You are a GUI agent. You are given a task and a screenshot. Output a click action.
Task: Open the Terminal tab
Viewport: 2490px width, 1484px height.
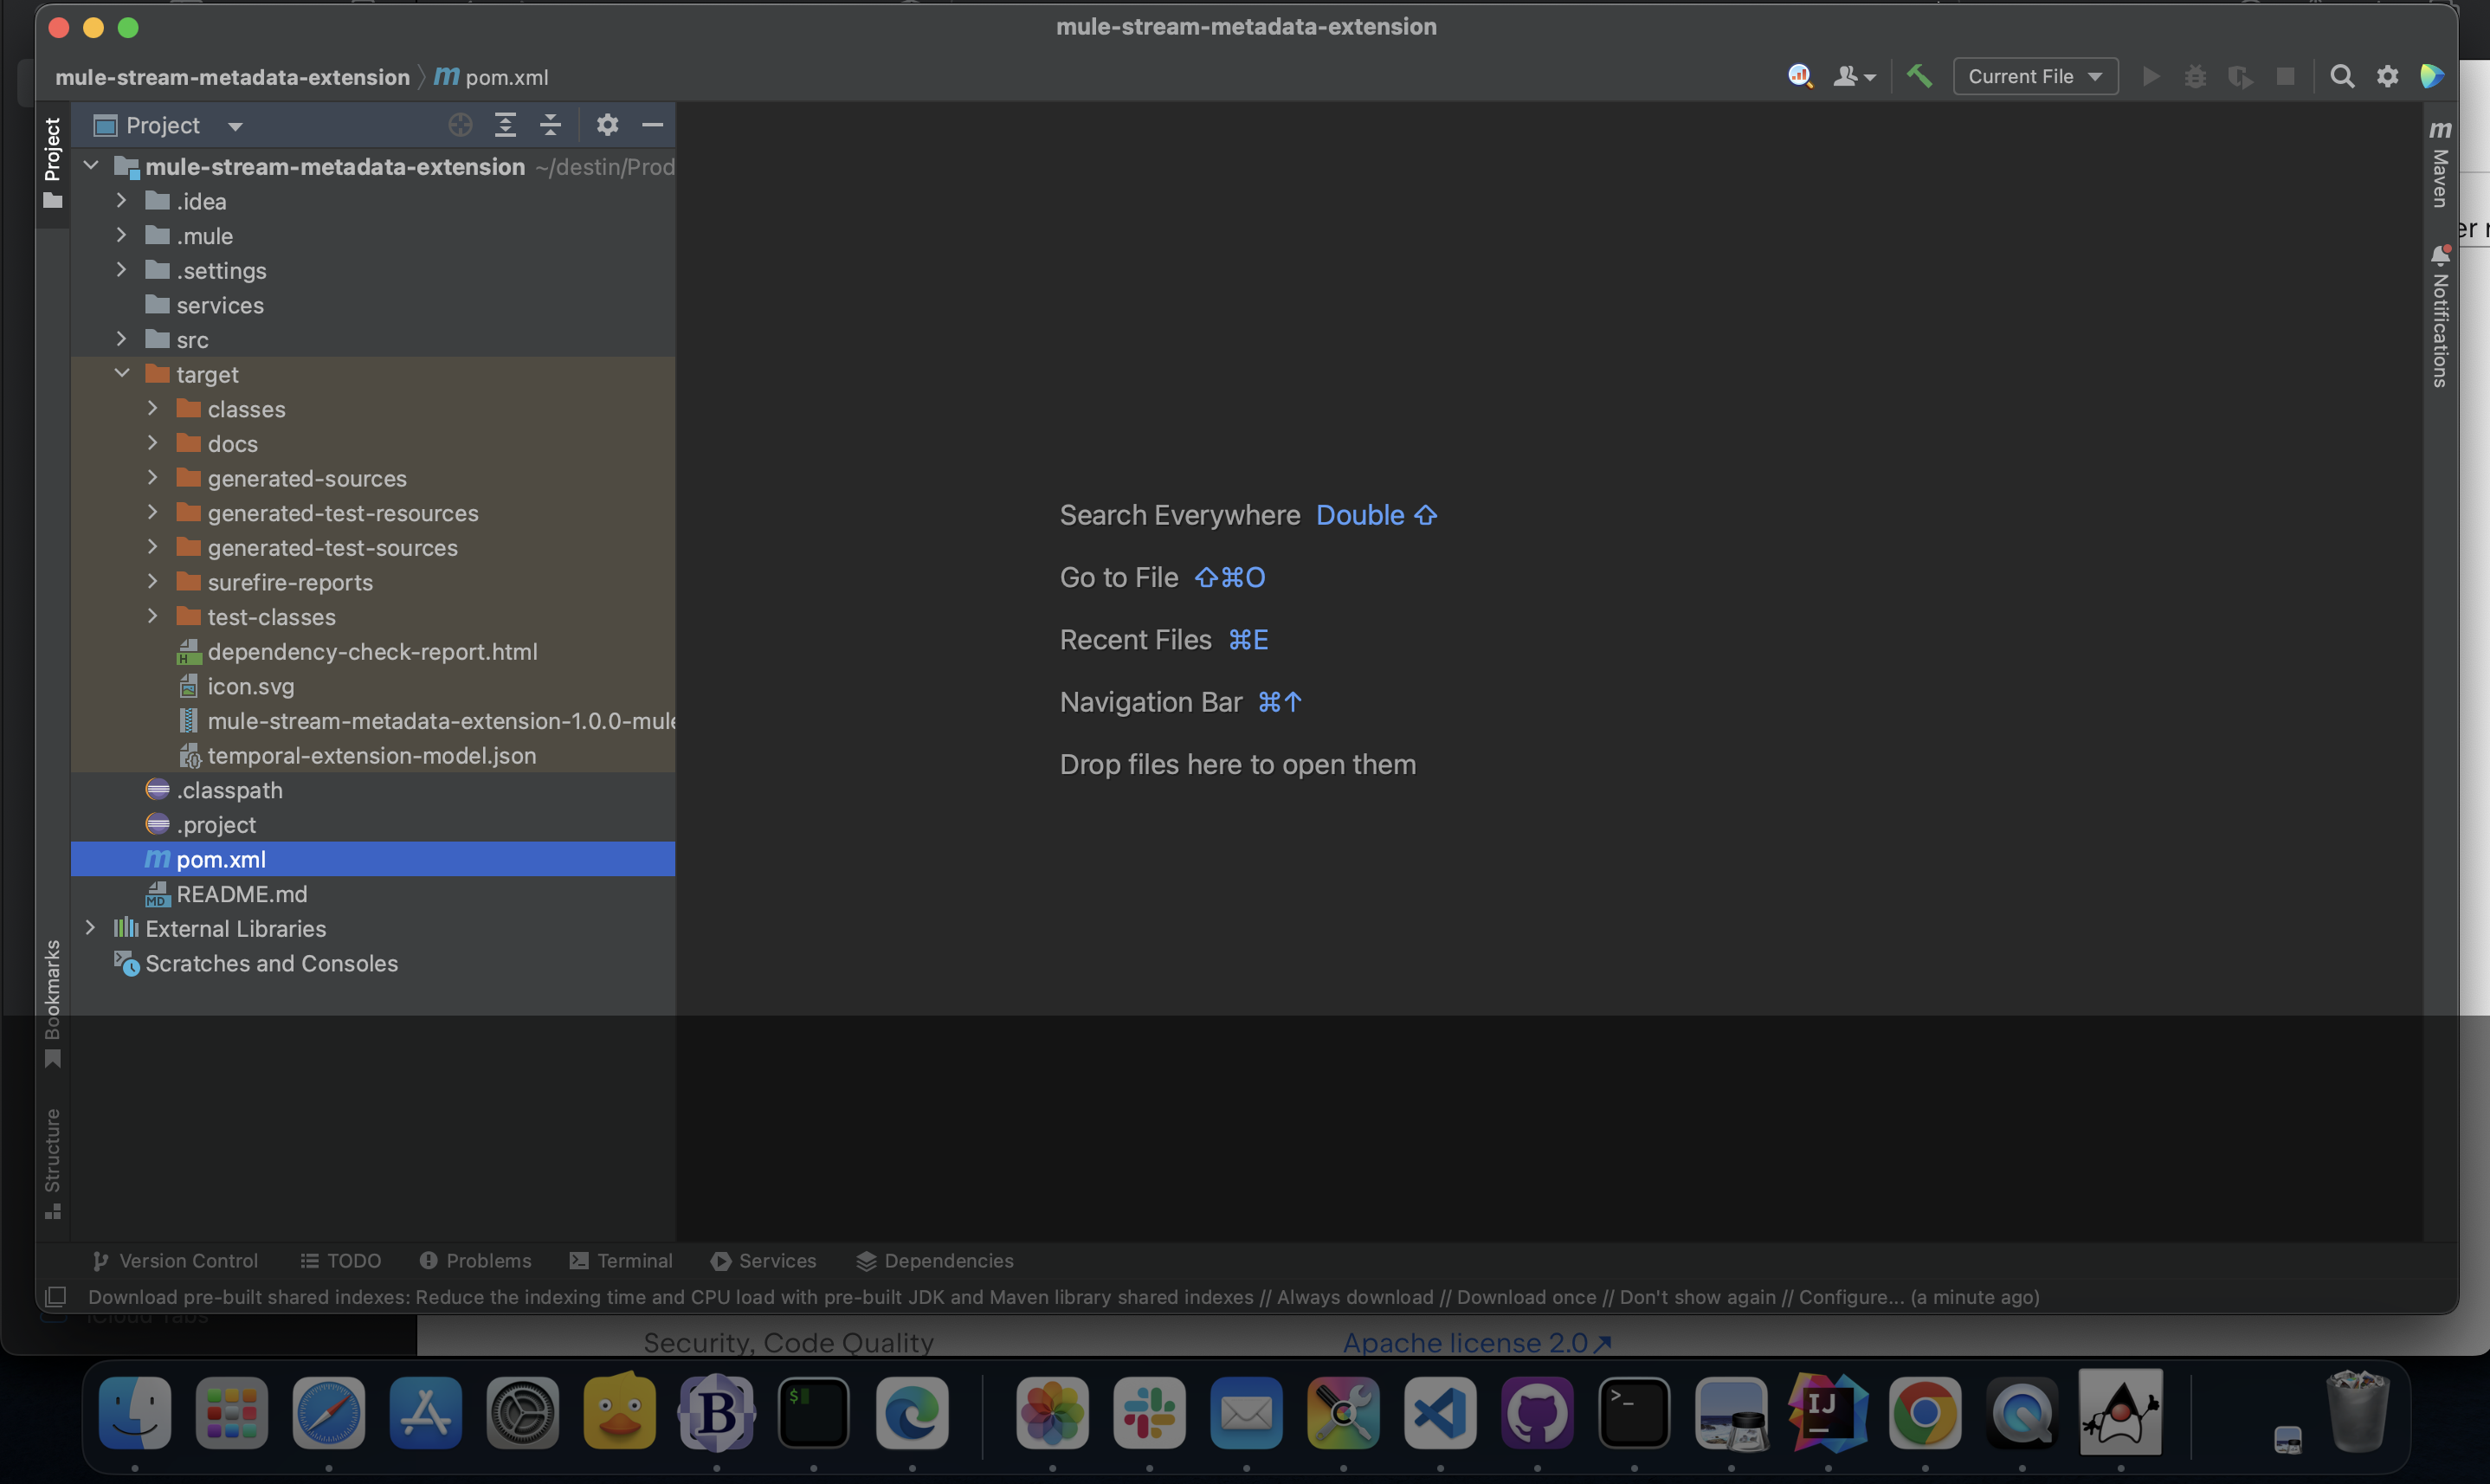[621, 1260]
